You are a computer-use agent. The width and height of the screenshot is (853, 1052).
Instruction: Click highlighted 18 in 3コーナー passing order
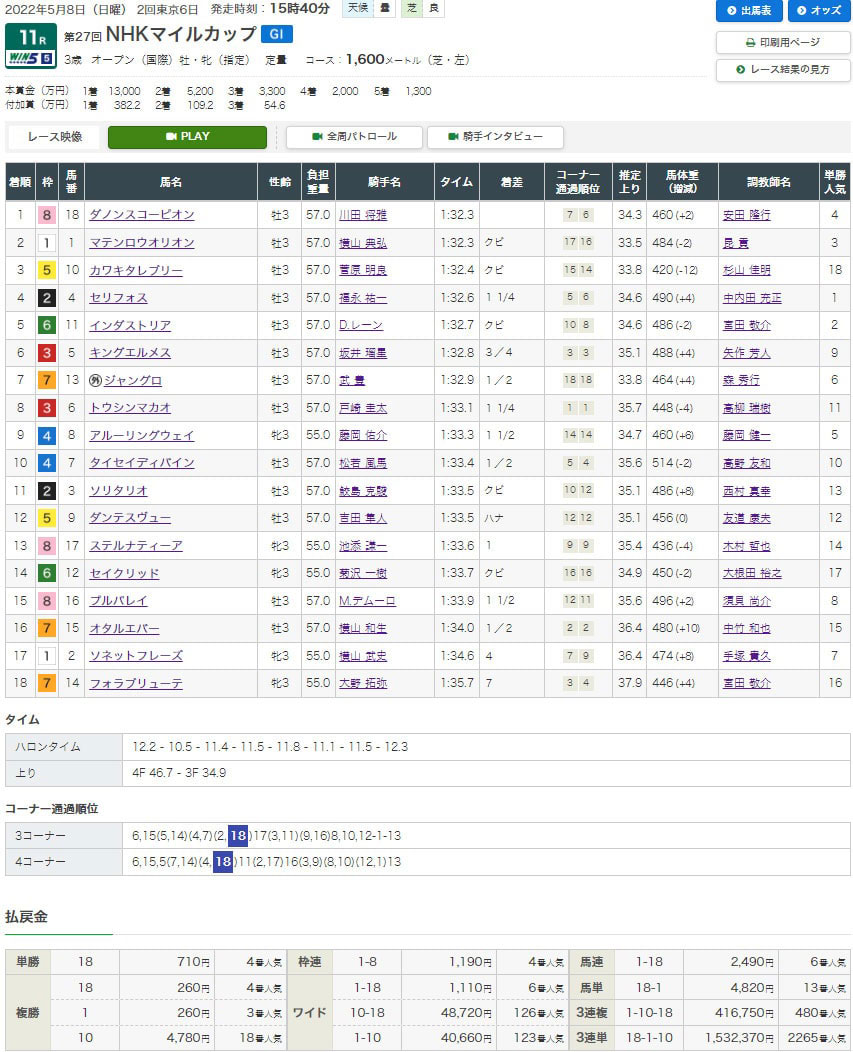237,836
